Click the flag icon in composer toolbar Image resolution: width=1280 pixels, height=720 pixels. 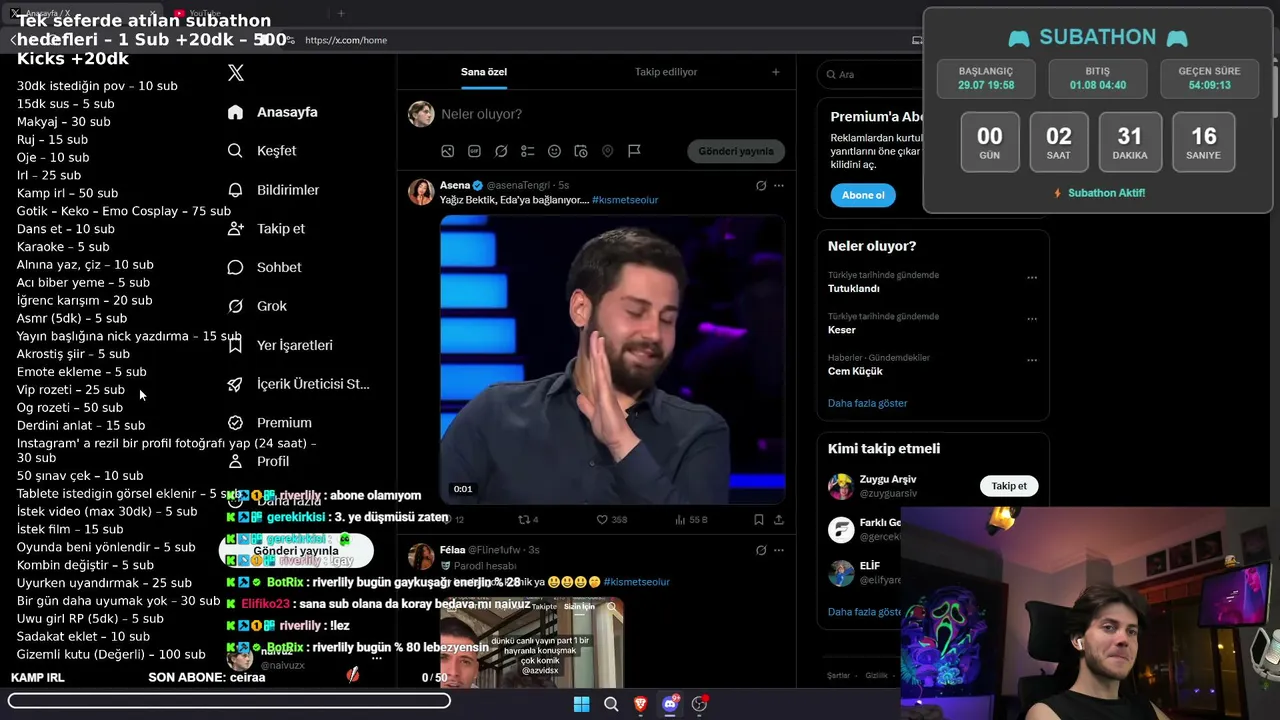click(634, 151)
